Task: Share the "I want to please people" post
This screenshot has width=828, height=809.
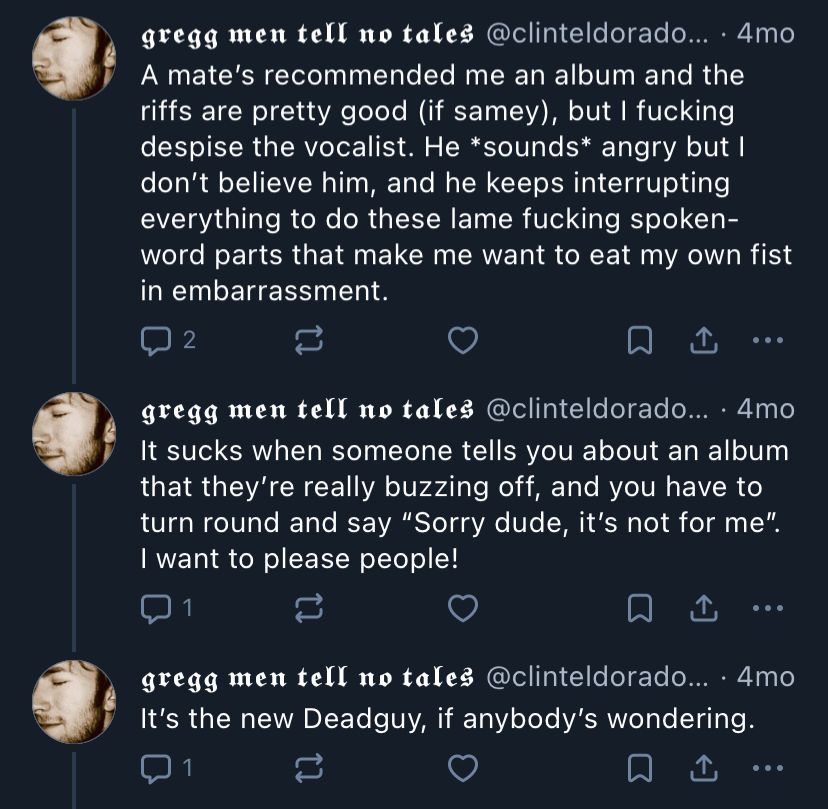Action: pyautogui.click(x=705, y=607)
